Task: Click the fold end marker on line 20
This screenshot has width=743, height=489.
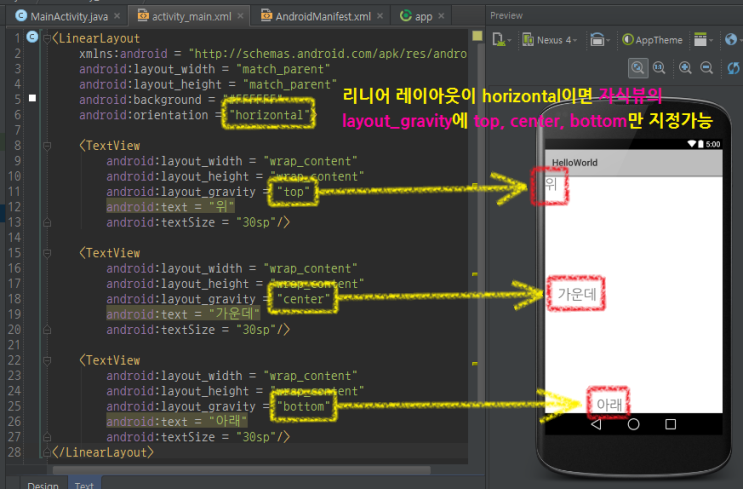Action: tap(47, 329)
